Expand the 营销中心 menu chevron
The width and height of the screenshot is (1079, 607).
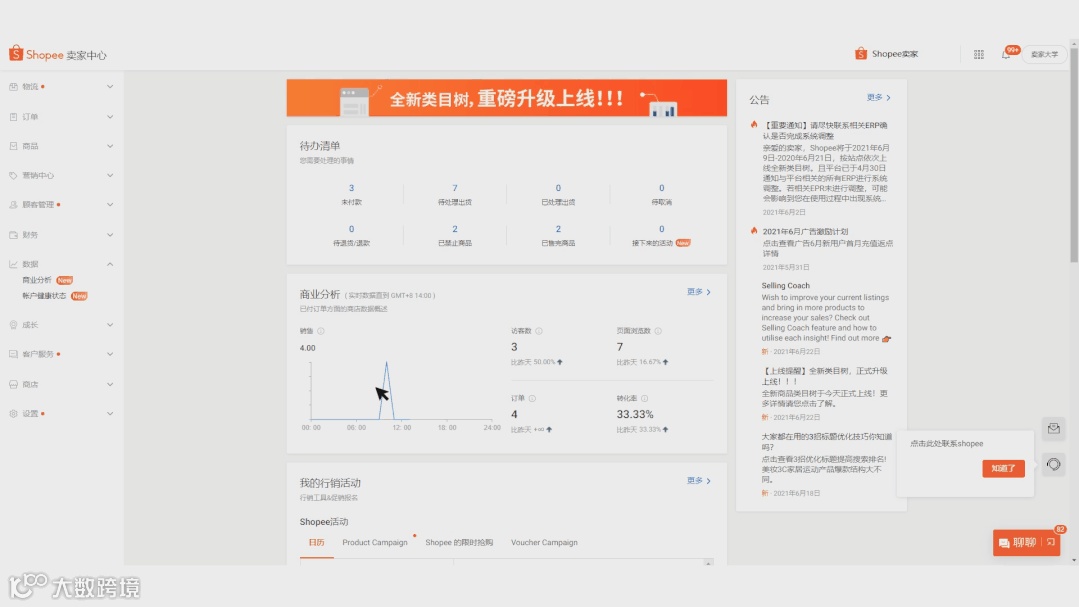[110, 175]
